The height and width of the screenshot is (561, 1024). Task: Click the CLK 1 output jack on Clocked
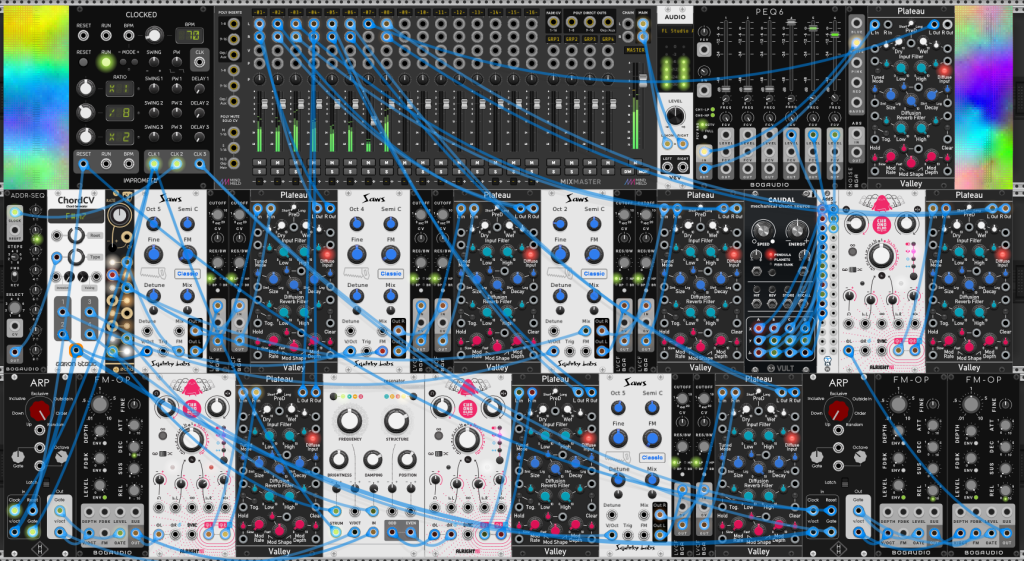click(x=154, y=164)
